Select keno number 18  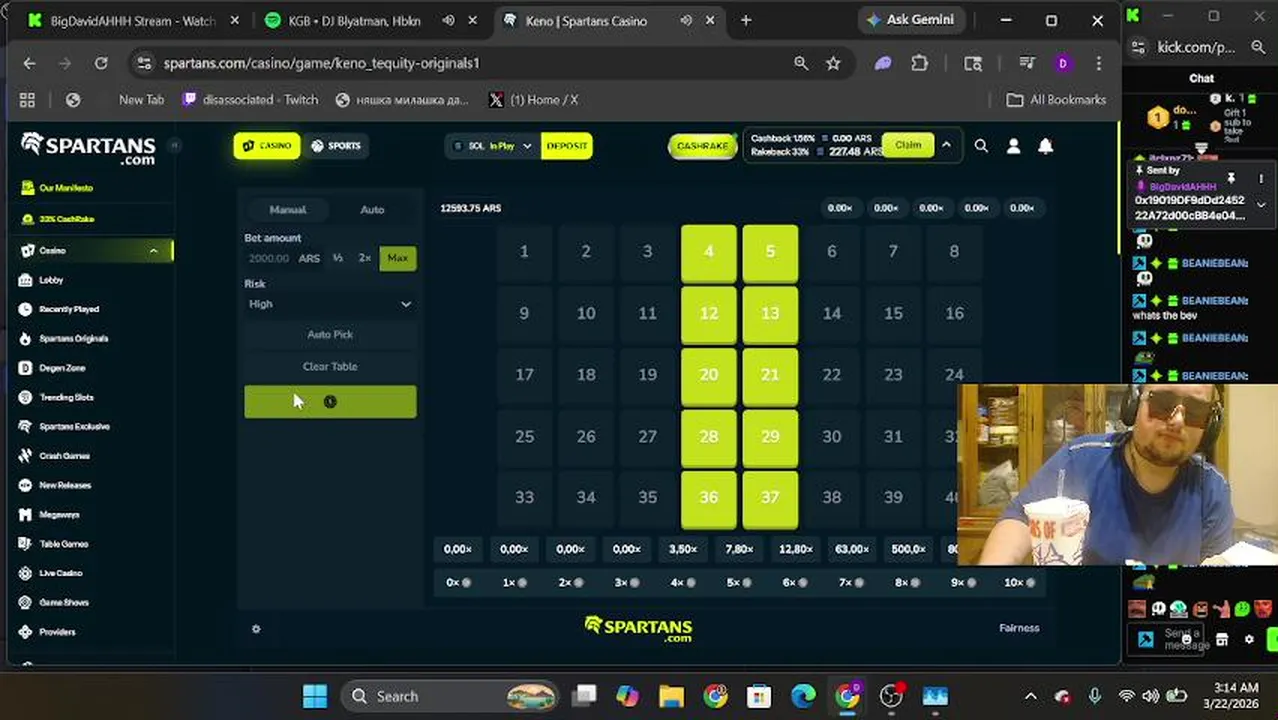click(x=586, y=375)
